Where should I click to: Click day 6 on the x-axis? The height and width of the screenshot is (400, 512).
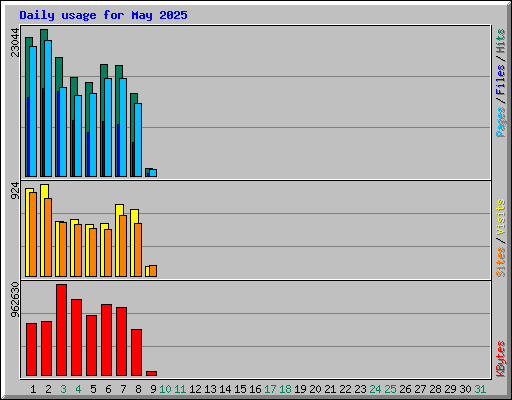click(108, 389)
